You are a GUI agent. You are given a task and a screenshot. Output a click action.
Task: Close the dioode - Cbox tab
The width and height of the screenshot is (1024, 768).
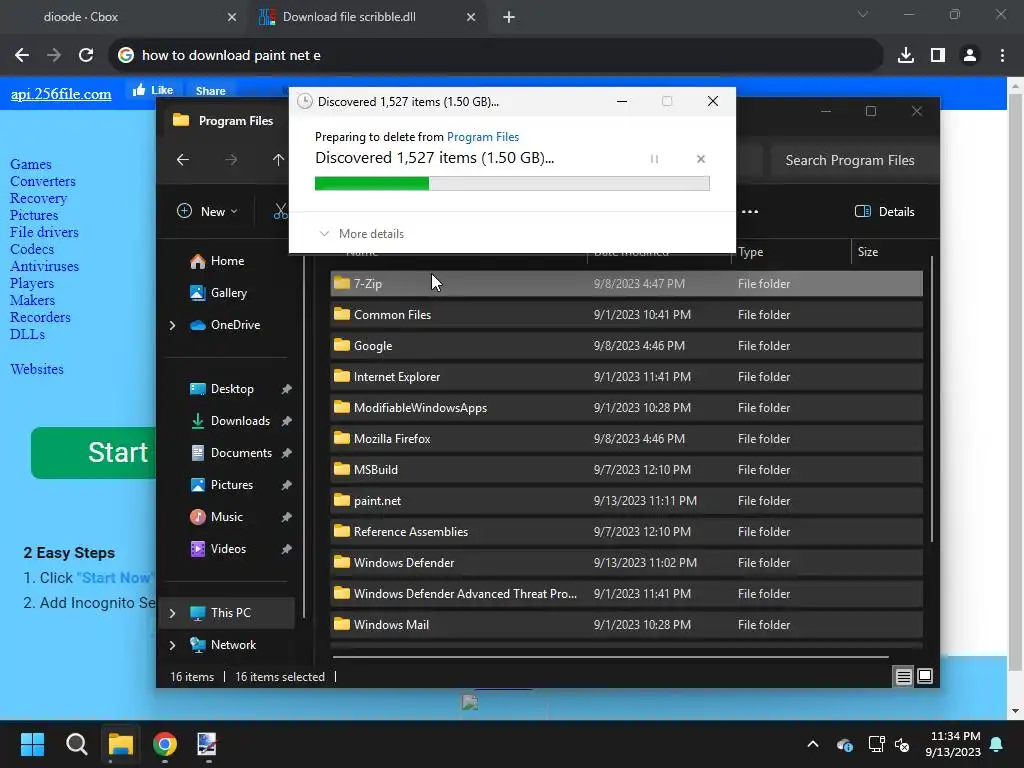pos(232,17)
